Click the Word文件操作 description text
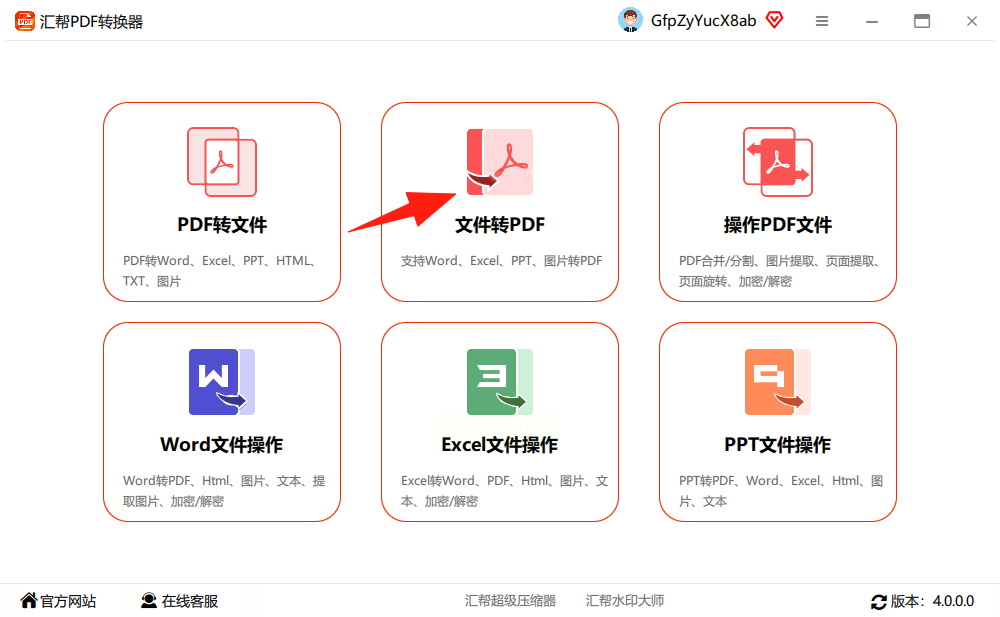Viewport: 1000px width, 617px height. [x=224, y=491]
